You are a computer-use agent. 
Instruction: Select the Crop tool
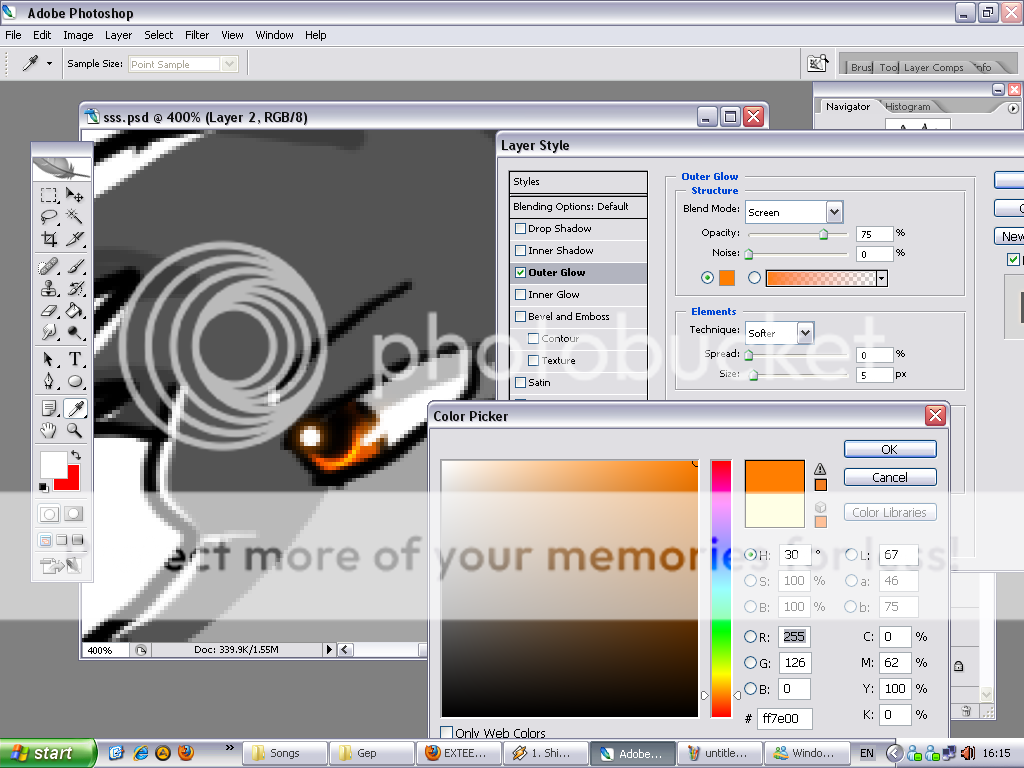point(48,239)
